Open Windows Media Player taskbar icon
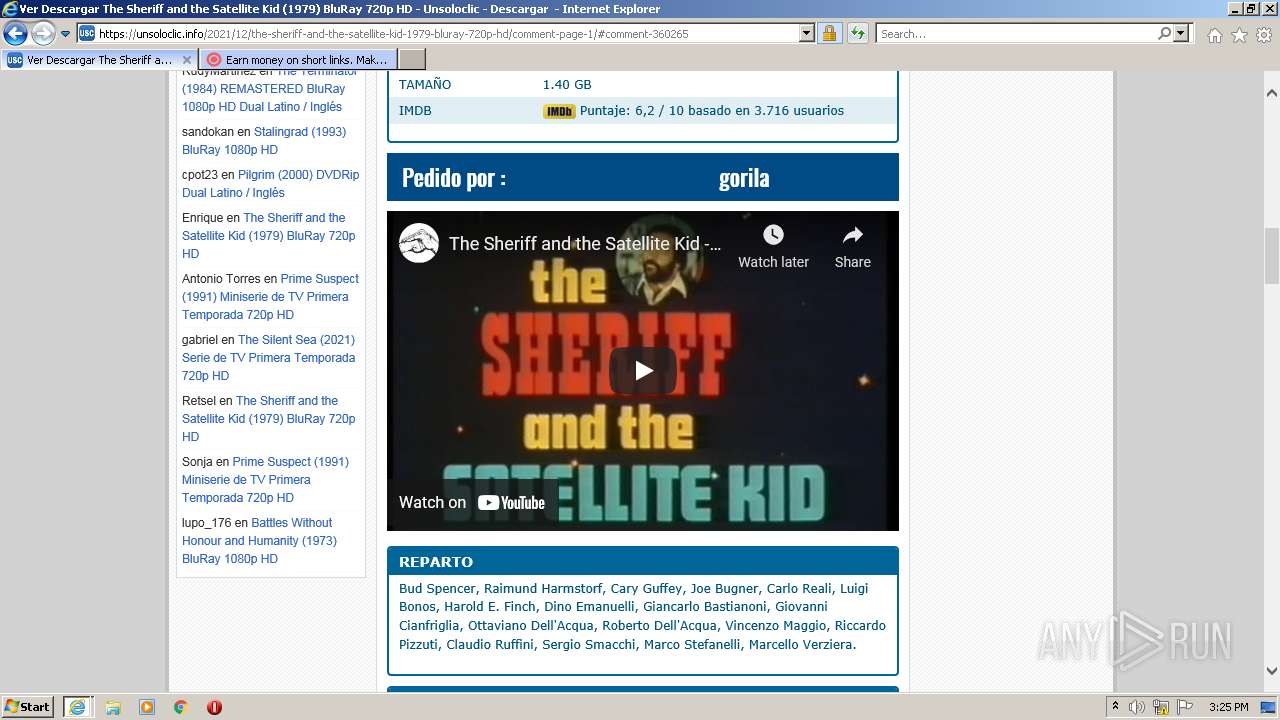This screenshot has width=1280, height=720. tap(147, 707)
